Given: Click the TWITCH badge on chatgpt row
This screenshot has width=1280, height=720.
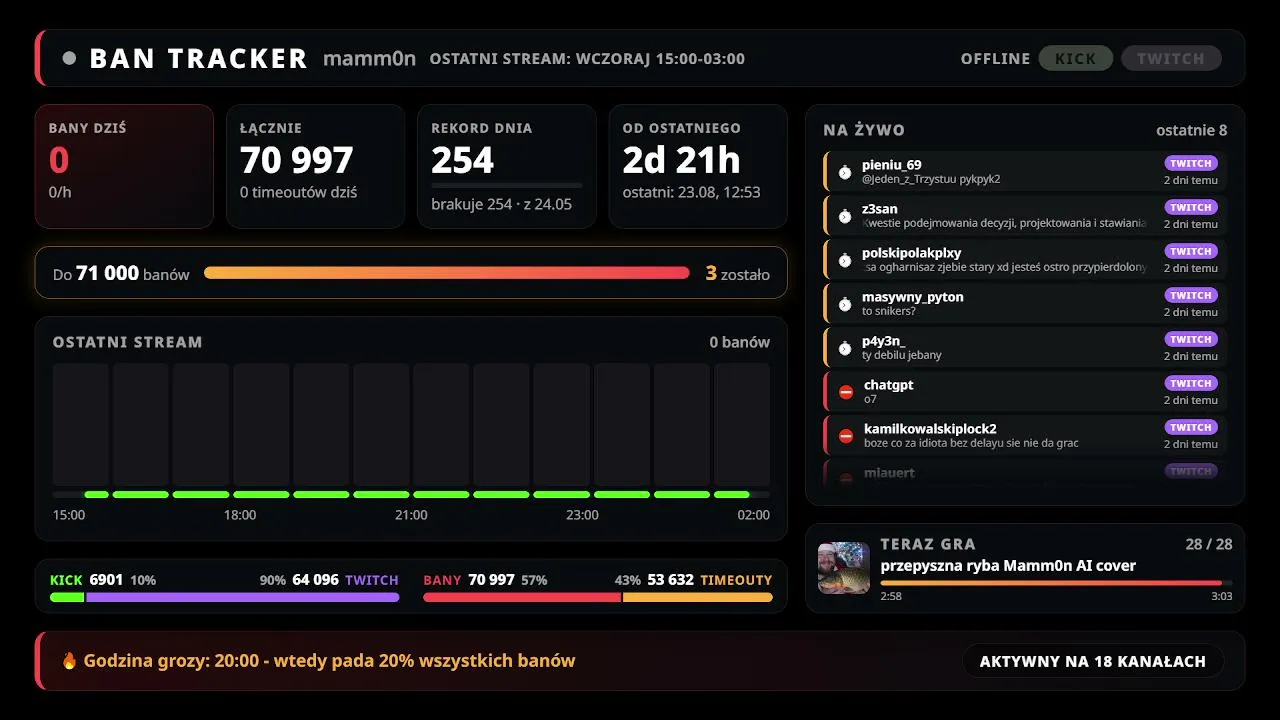Looking at the screenshot, I should [x=1191, y=383].
